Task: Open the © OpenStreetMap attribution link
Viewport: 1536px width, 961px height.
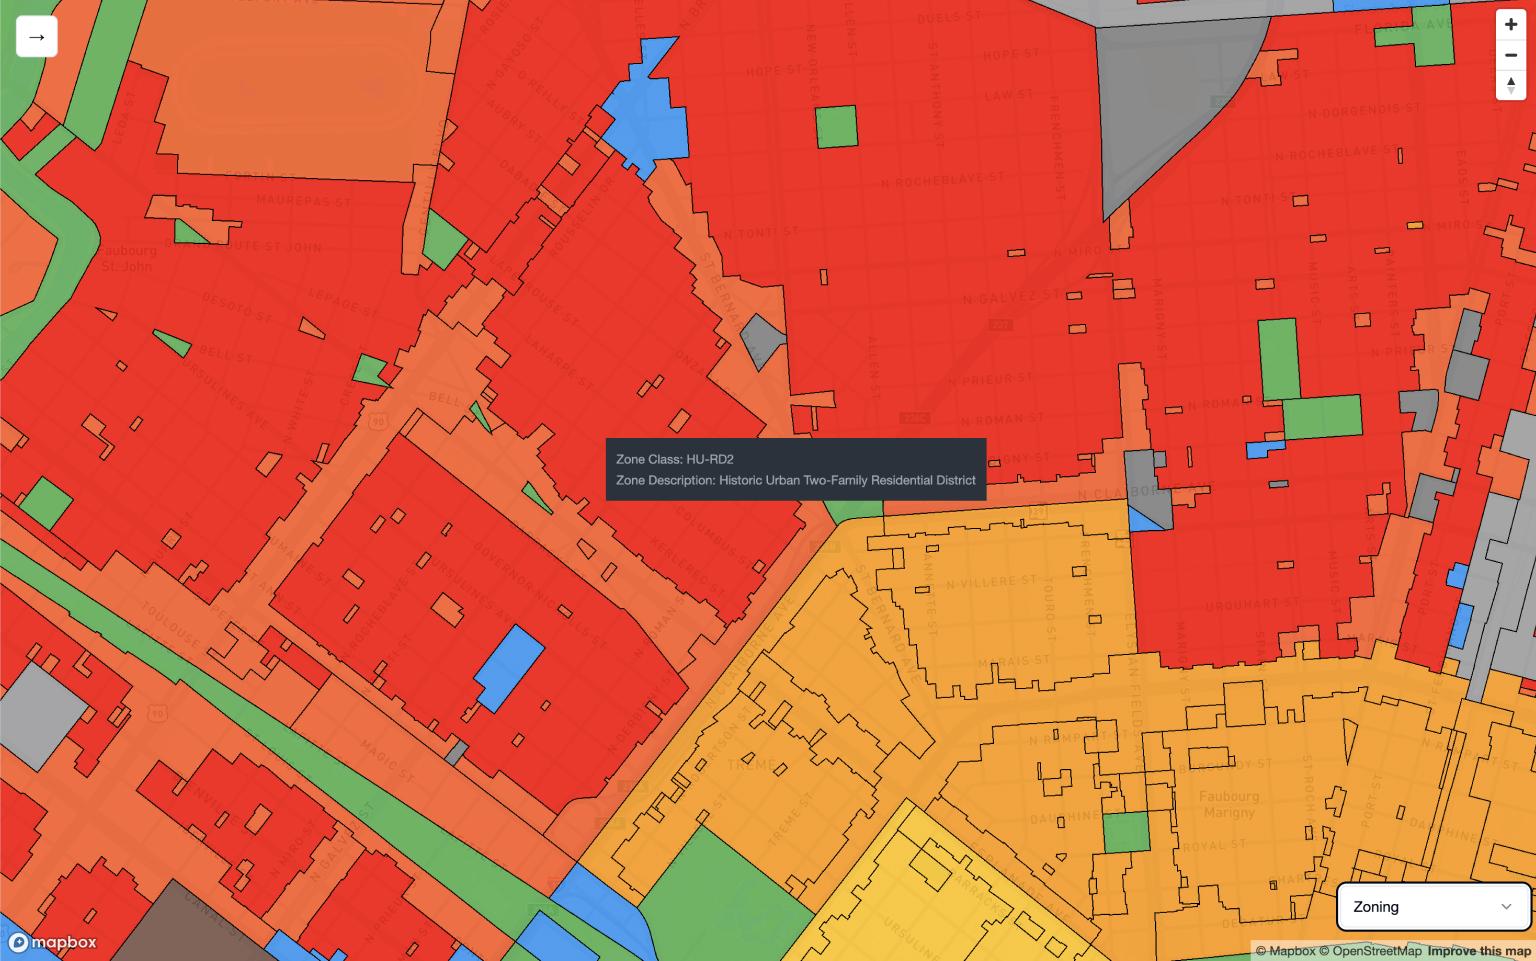Action: tap(1370, 951)
